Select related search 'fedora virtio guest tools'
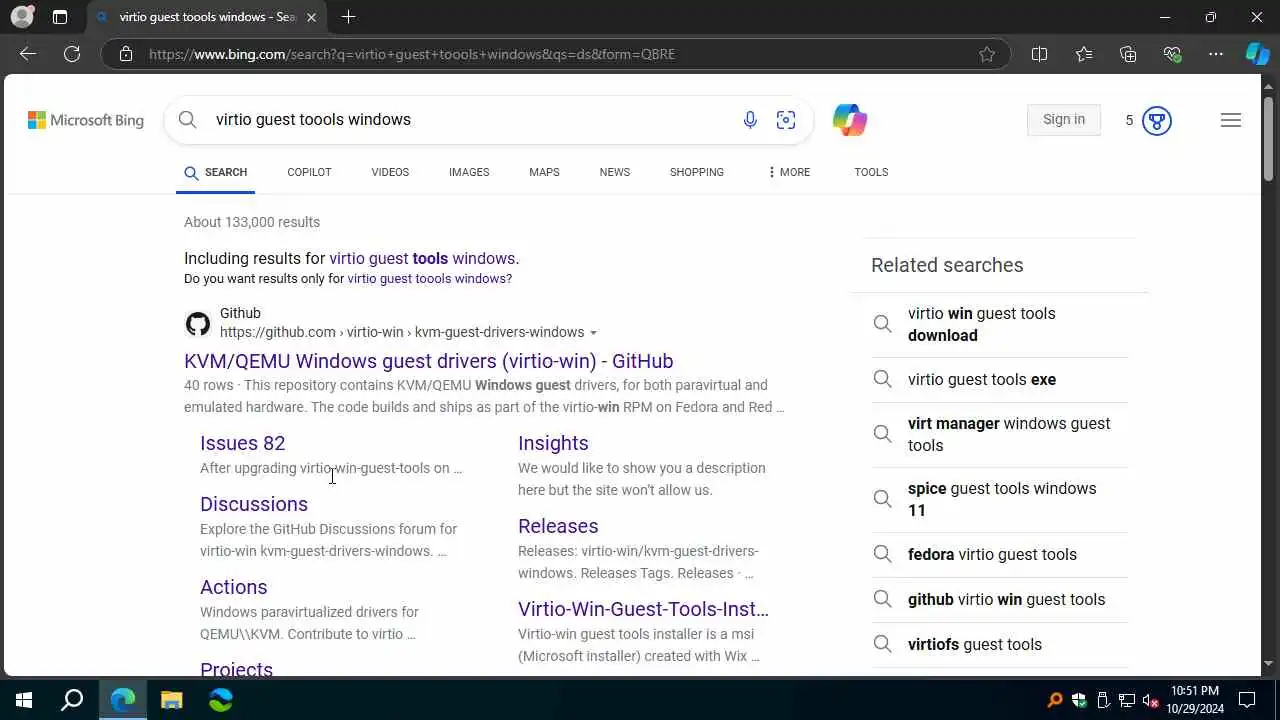The image size is (1280, 720). tap(998, 554)
